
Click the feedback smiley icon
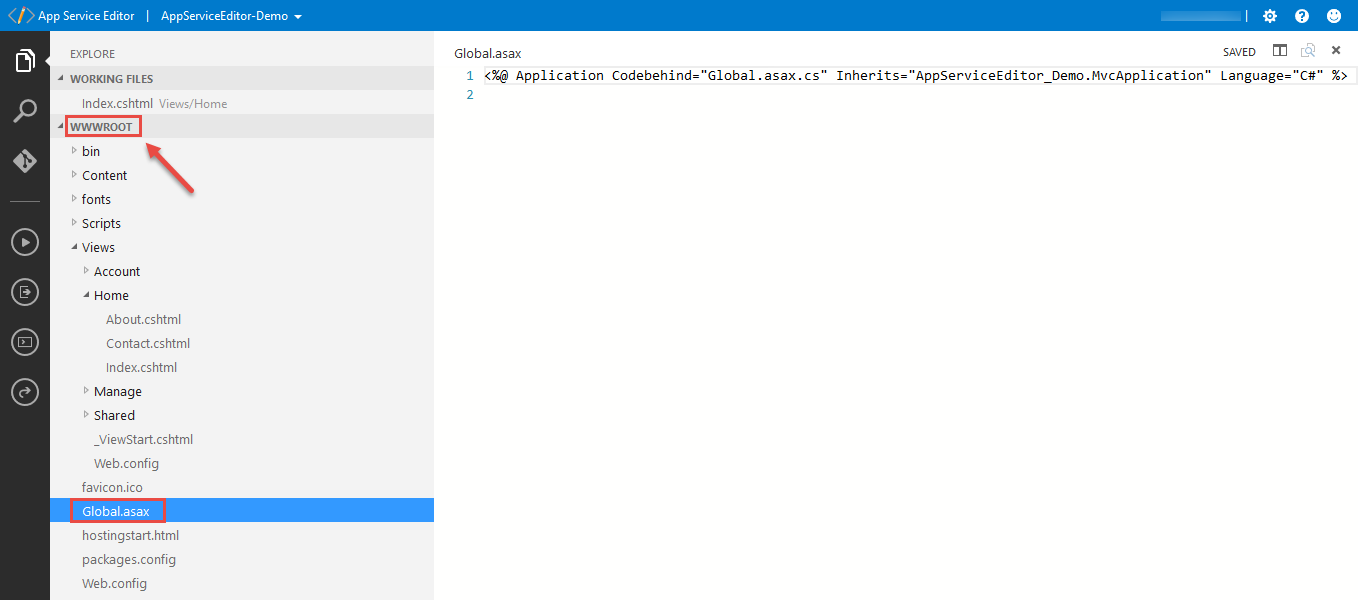click(1334, 16)
